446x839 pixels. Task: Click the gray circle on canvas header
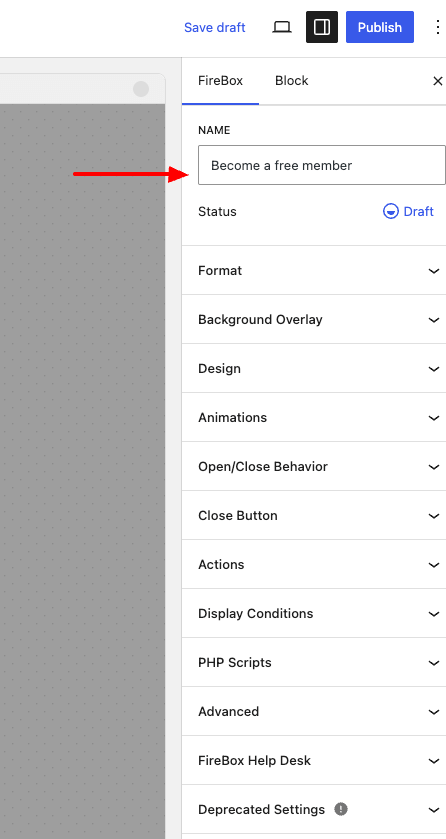point(141,89)
